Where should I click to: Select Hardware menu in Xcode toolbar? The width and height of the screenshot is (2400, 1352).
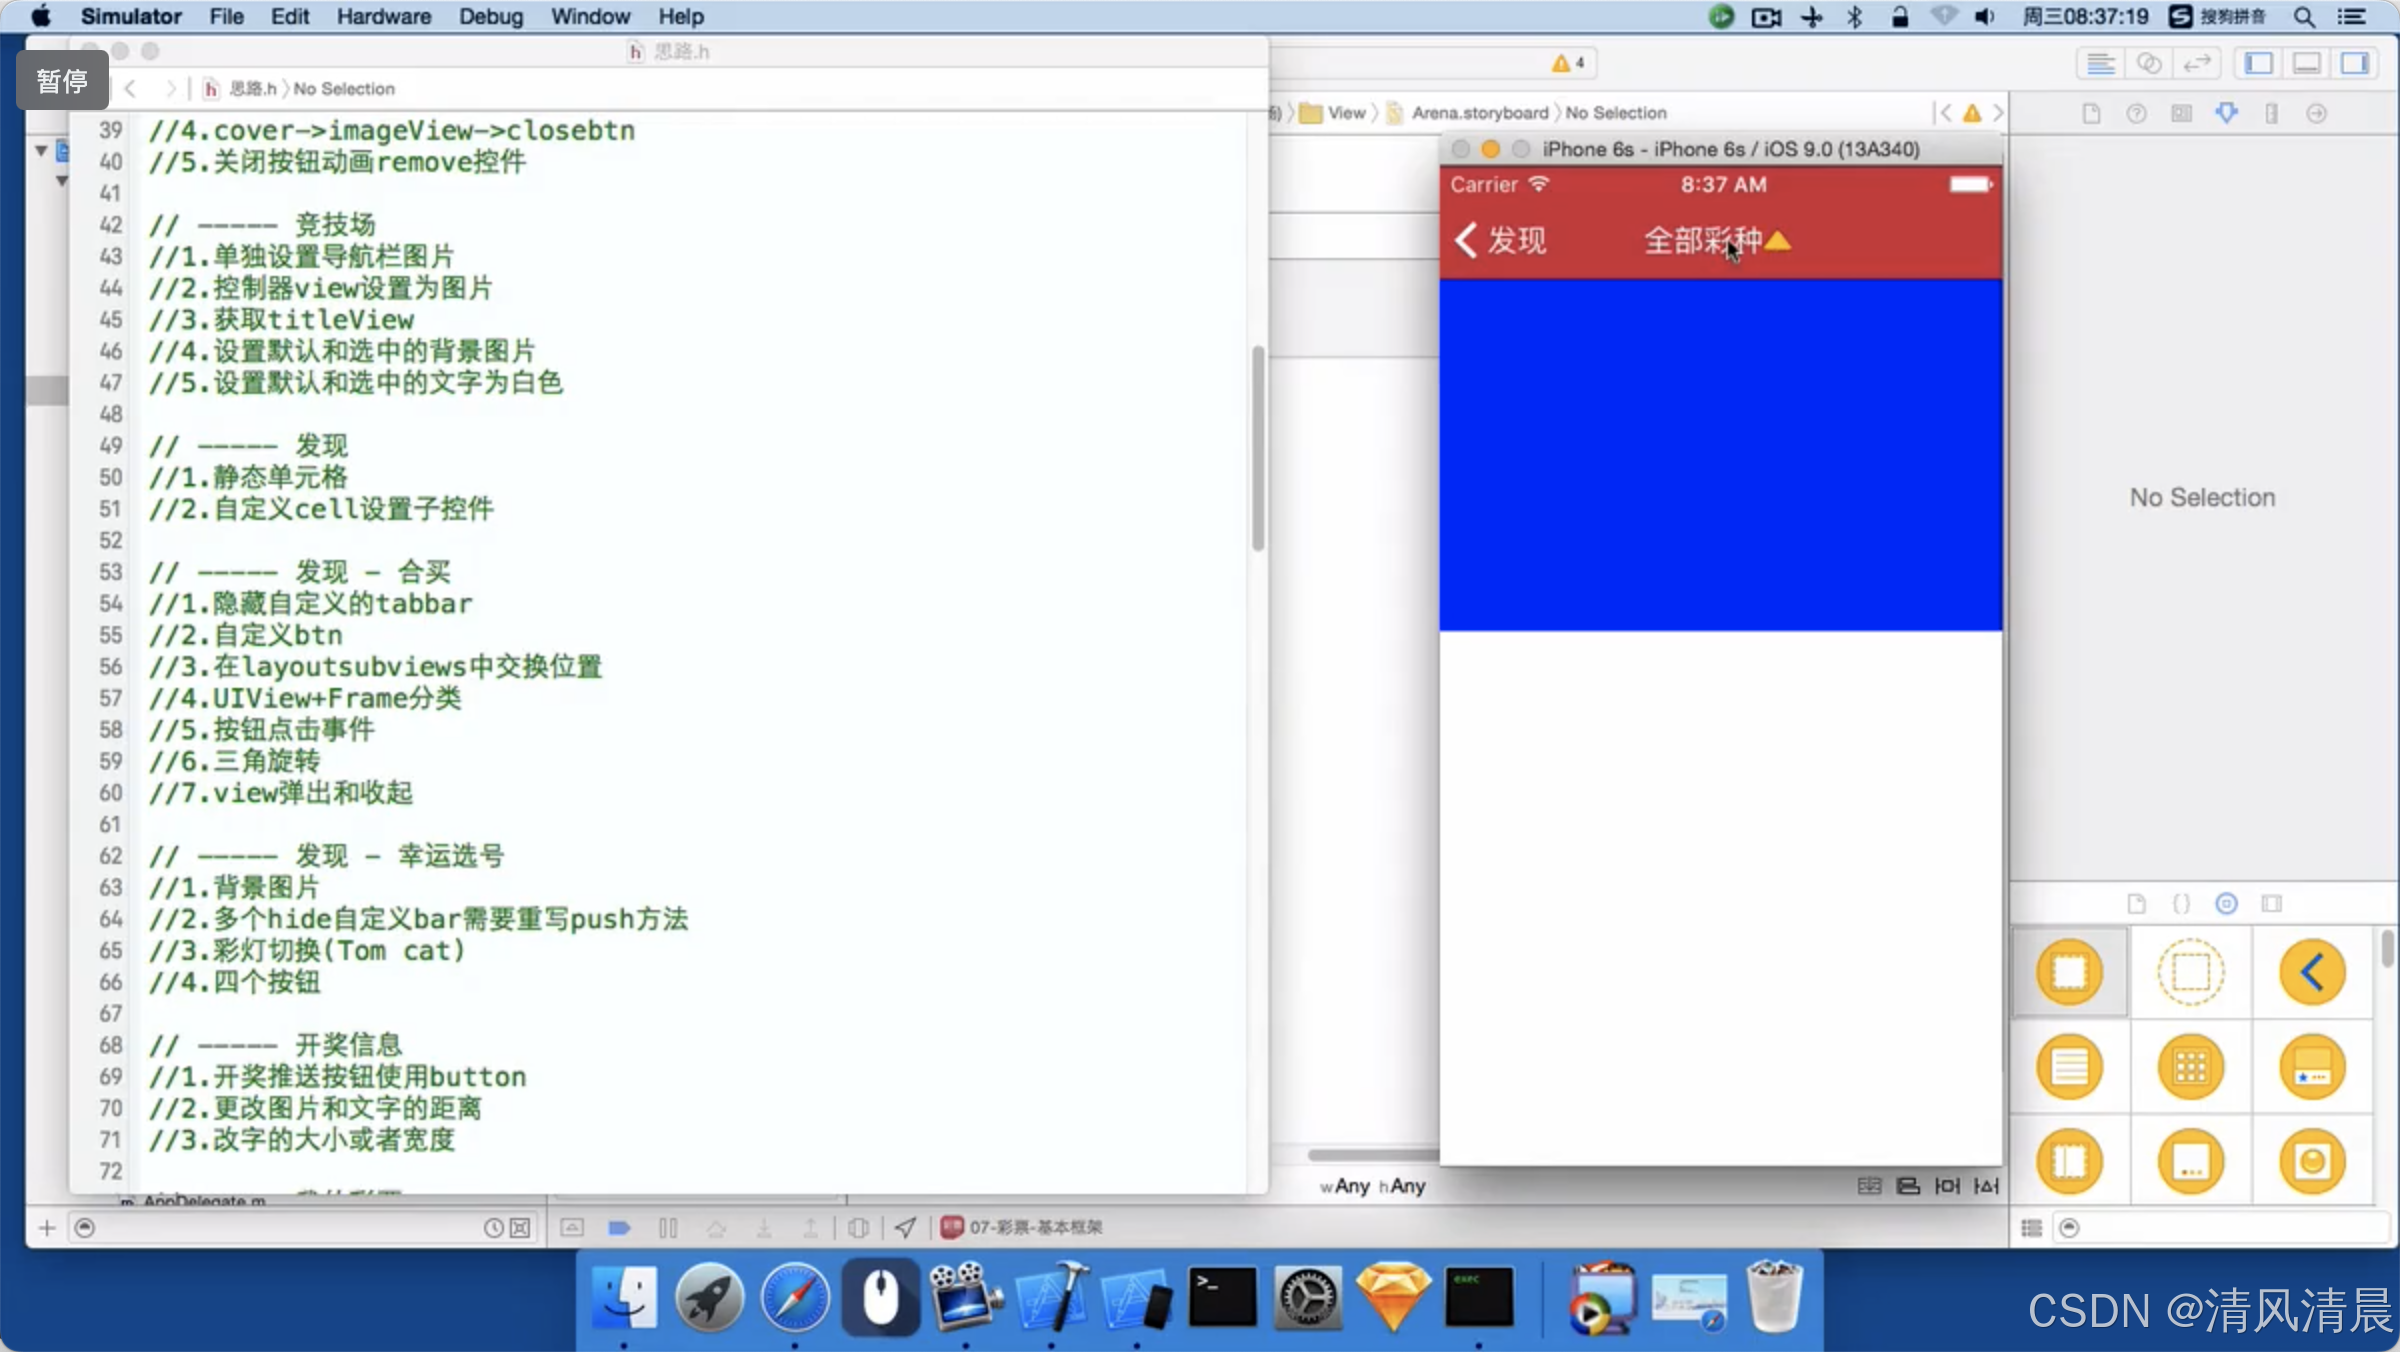(382, 16)
